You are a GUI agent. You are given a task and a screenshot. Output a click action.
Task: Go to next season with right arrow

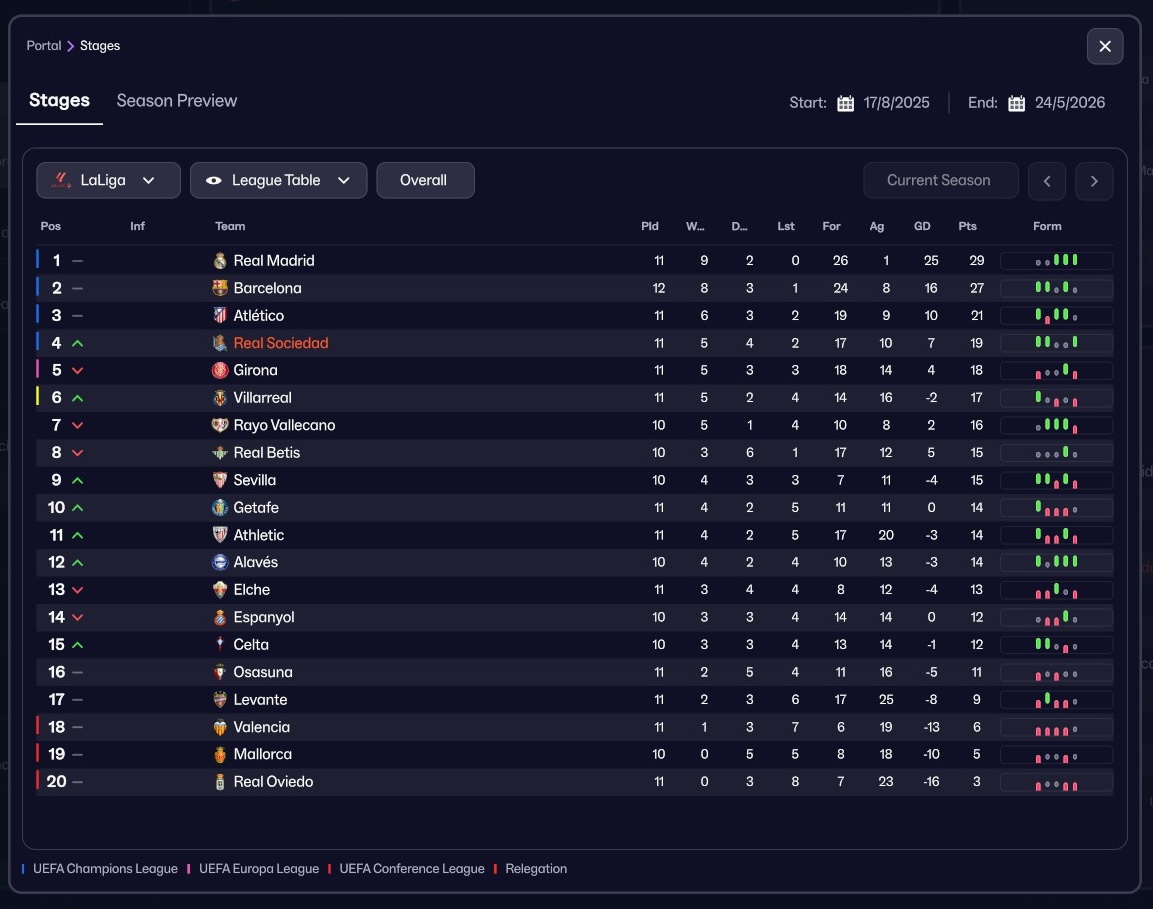(x=1094, y=181)
